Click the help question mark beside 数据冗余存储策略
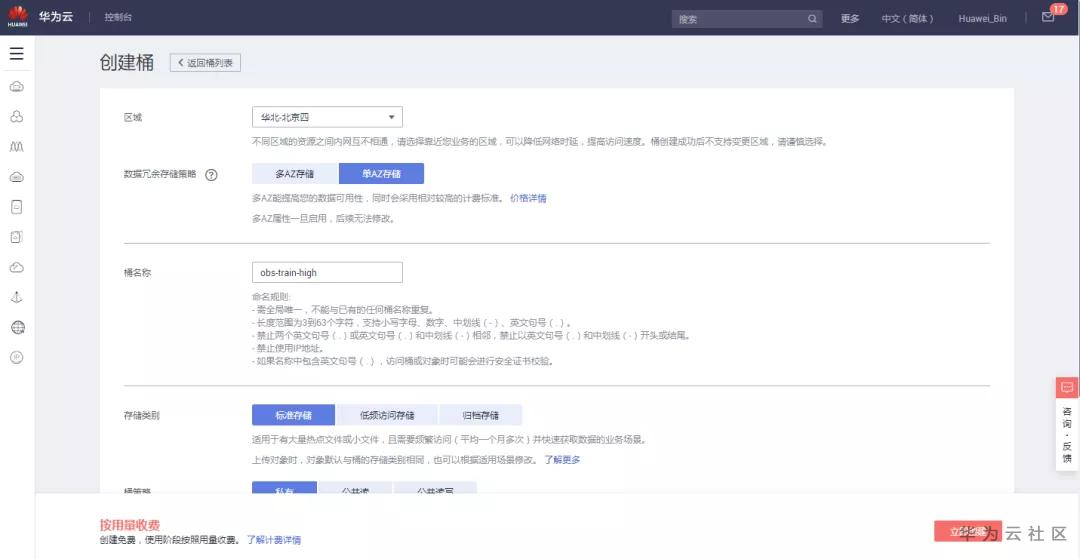The width and height of the screenshot is (1080, 559). [x=211, y=174]
